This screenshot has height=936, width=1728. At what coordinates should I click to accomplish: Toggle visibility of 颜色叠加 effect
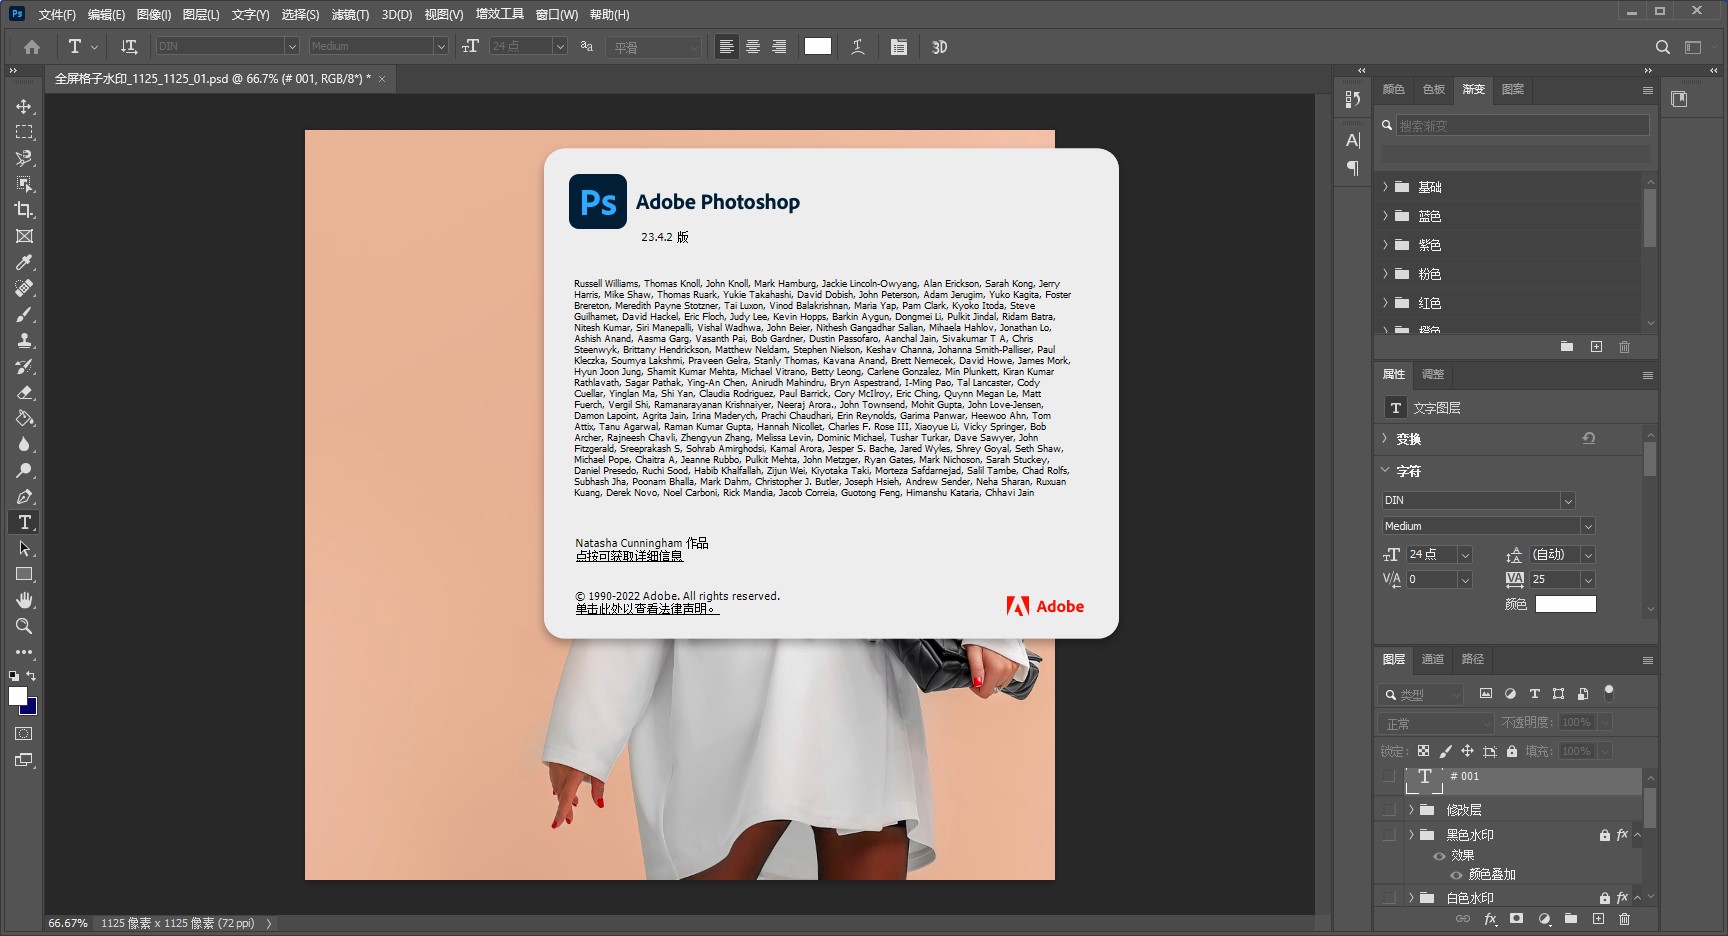(x=1456, y=874)
